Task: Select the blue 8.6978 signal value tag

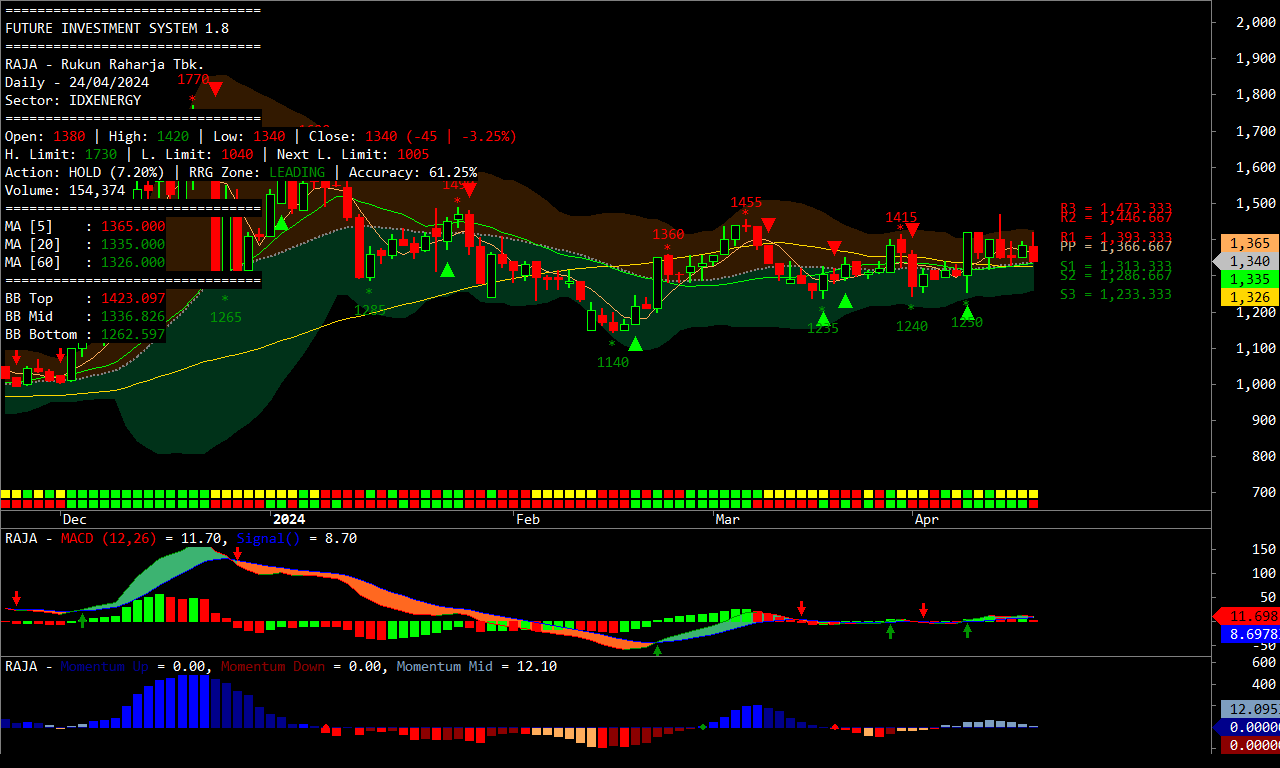Action: 1249,635
